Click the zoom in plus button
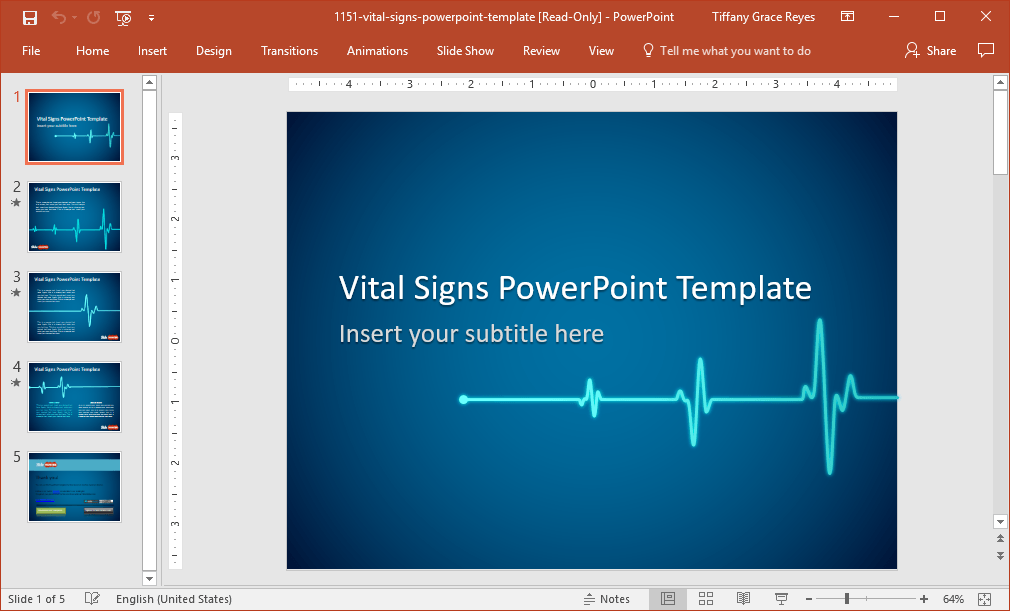Screen dimensions: 1010x611 coord(924,599)
